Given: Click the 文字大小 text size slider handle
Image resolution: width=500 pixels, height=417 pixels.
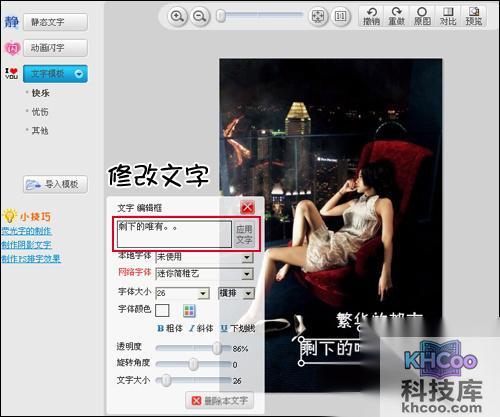Looking at the screenshot, I should coord(167,380).
